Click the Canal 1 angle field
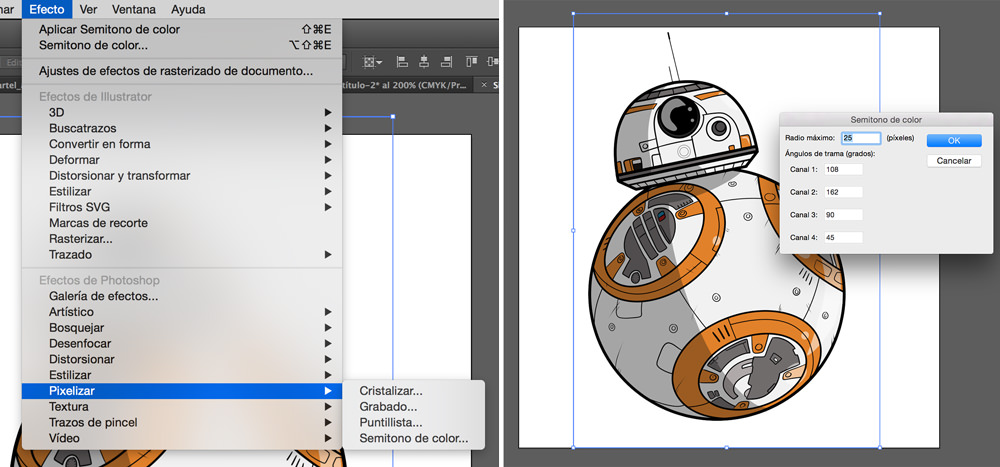This screenshot has height=467, width=1000. pyautogui.click(x=843, y=169)
